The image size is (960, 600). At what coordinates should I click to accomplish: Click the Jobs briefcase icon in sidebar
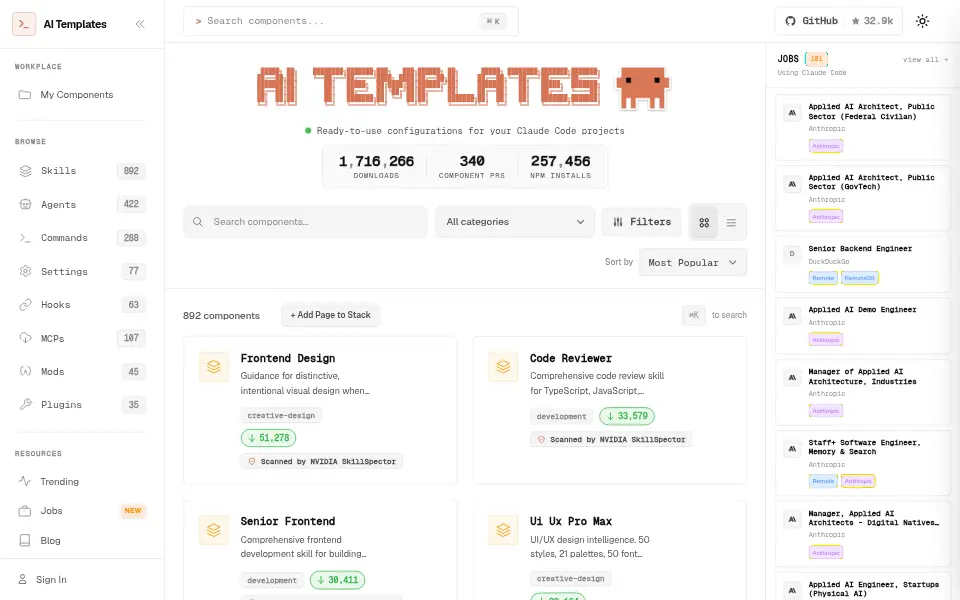pyautogui.click(x=24, y=511)
